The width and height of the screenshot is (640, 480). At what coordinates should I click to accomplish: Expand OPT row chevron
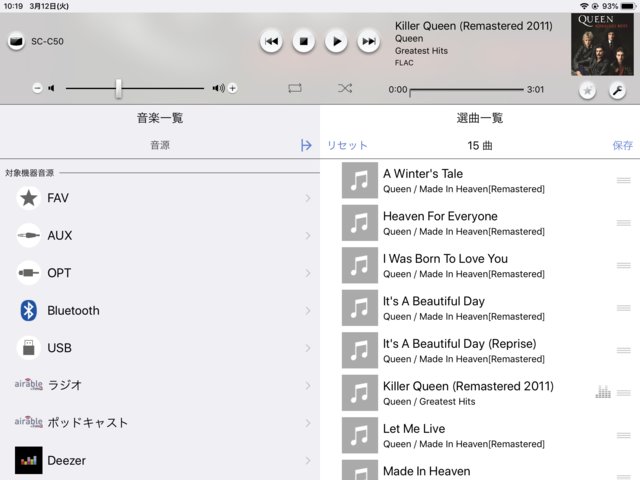308,273
